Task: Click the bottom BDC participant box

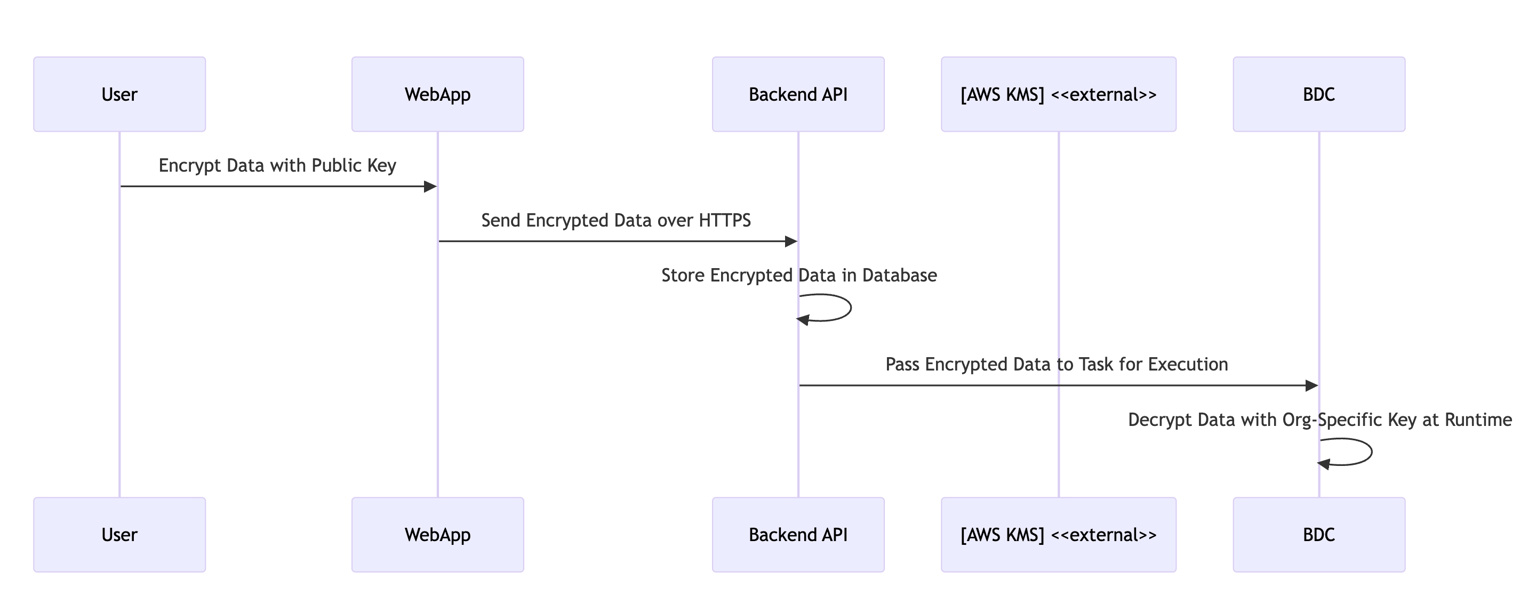Action: point(1318,534)
